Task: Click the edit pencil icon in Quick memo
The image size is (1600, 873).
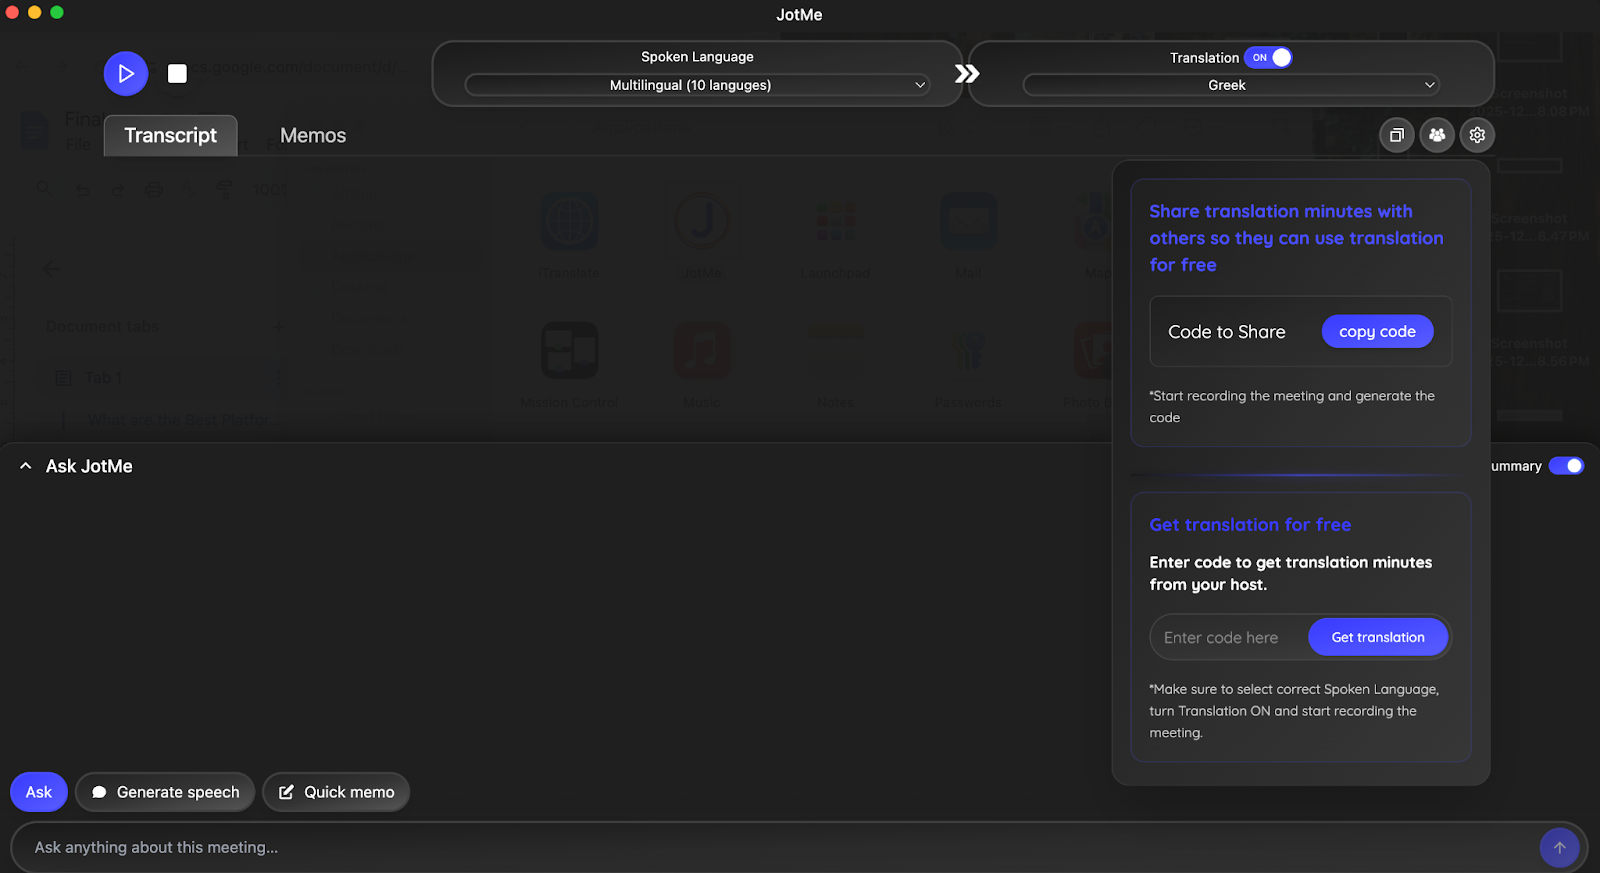Action: click(286, 792)
